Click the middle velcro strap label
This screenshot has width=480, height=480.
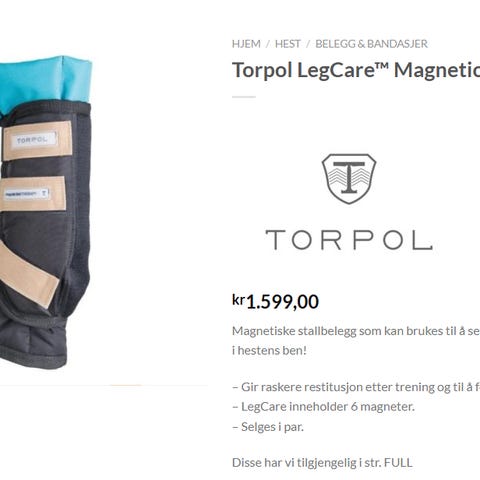pyautogui.click(x=27, y=194)
